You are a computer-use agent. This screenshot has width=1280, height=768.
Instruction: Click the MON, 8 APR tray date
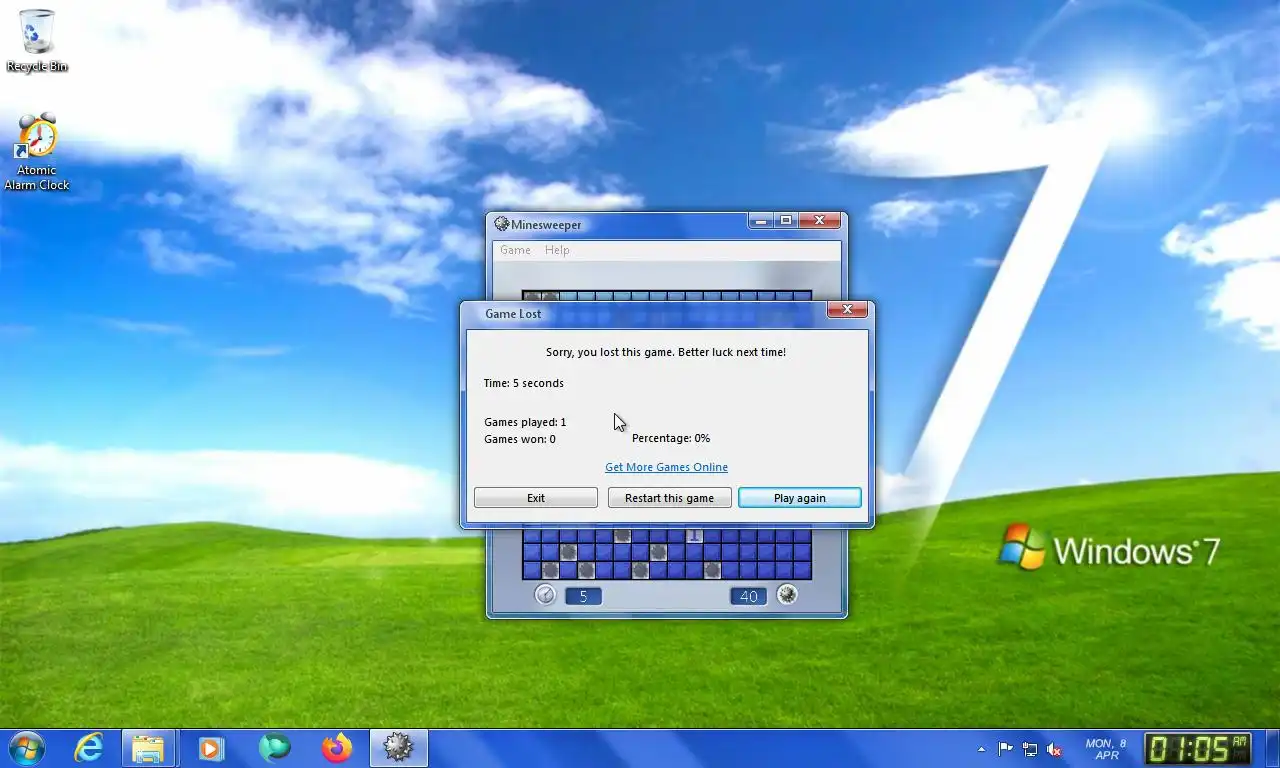1106,749
